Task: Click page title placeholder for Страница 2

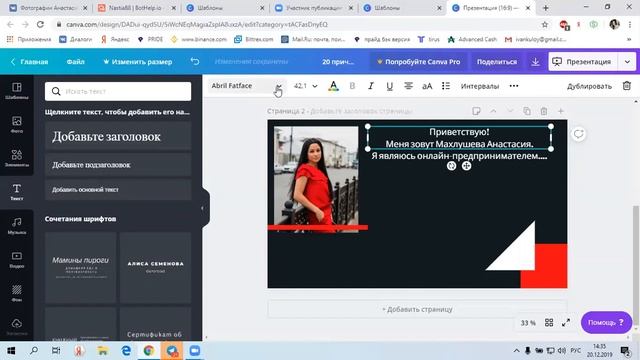Action: click(x=361, y=111)
